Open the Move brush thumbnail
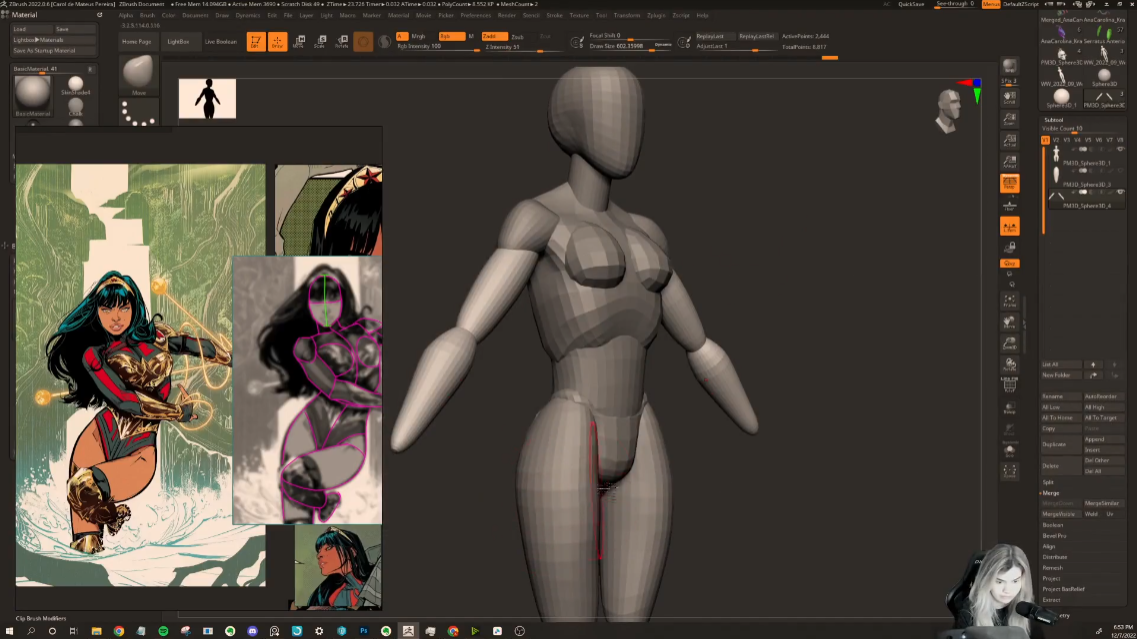 138,75
